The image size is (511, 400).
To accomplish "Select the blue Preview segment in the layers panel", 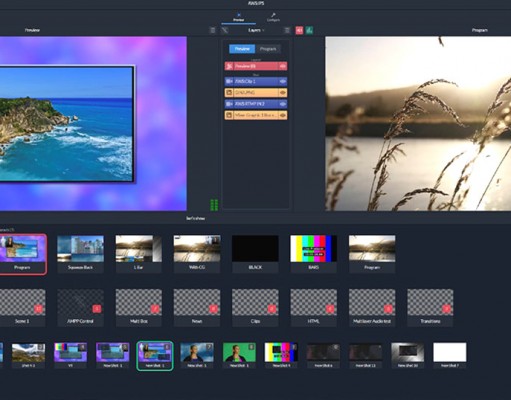I will 242,49.
